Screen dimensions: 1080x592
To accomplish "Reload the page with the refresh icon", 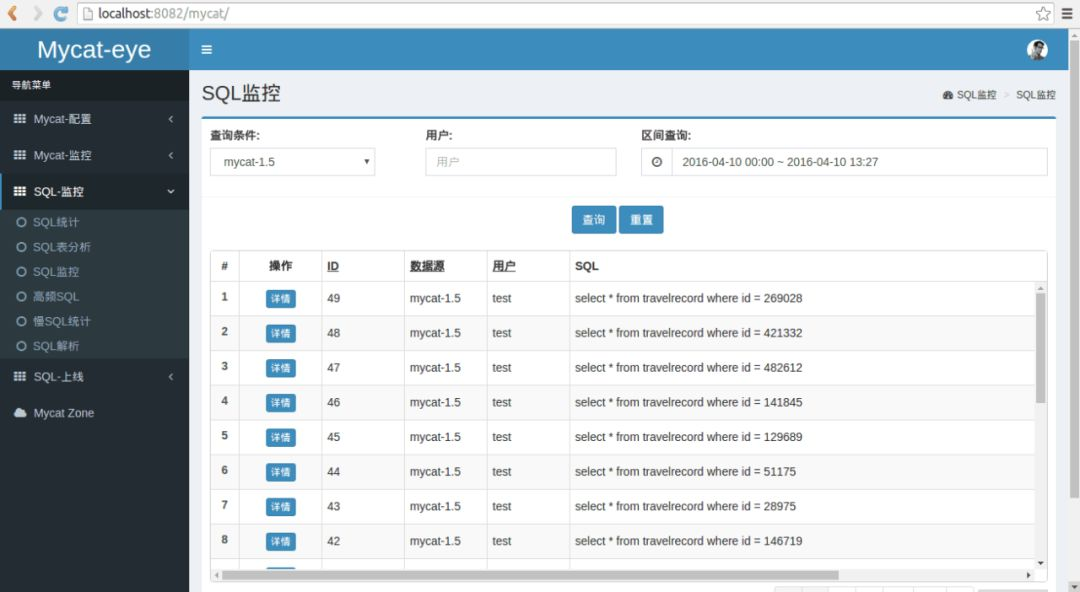I will click(x=61, y=13).
